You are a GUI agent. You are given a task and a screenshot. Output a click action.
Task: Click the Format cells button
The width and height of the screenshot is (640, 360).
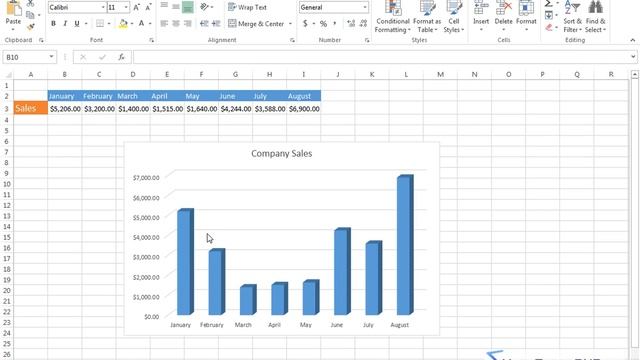(526, 16)
